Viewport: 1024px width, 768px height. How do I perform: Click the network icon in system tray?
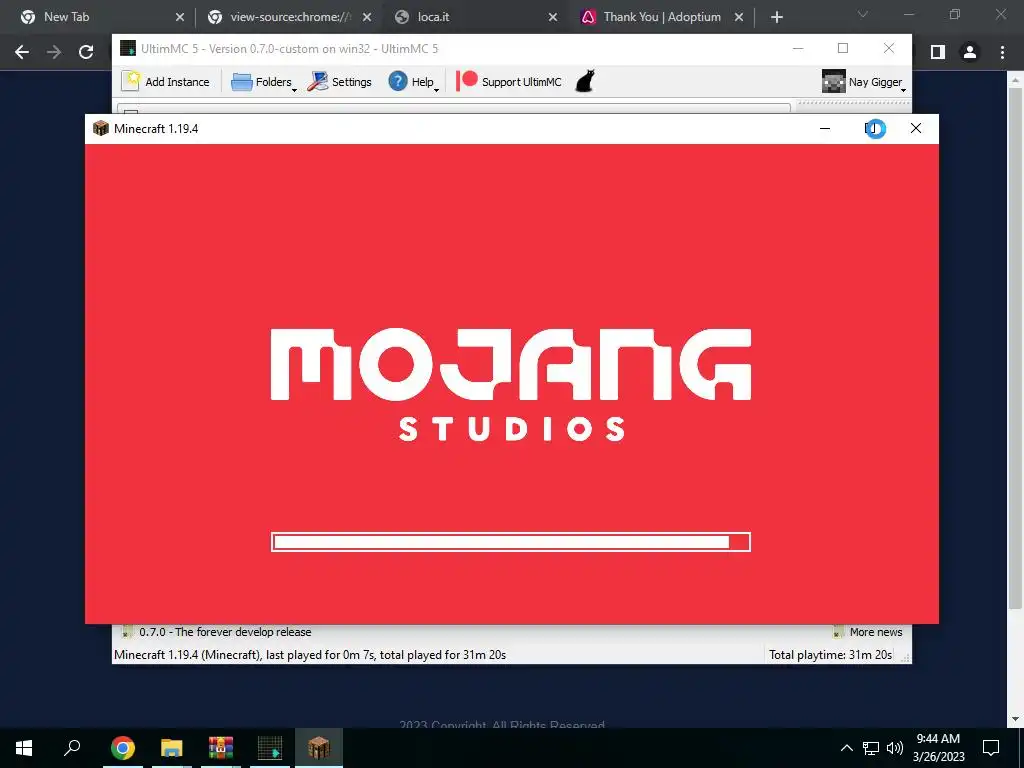[871, 748]
